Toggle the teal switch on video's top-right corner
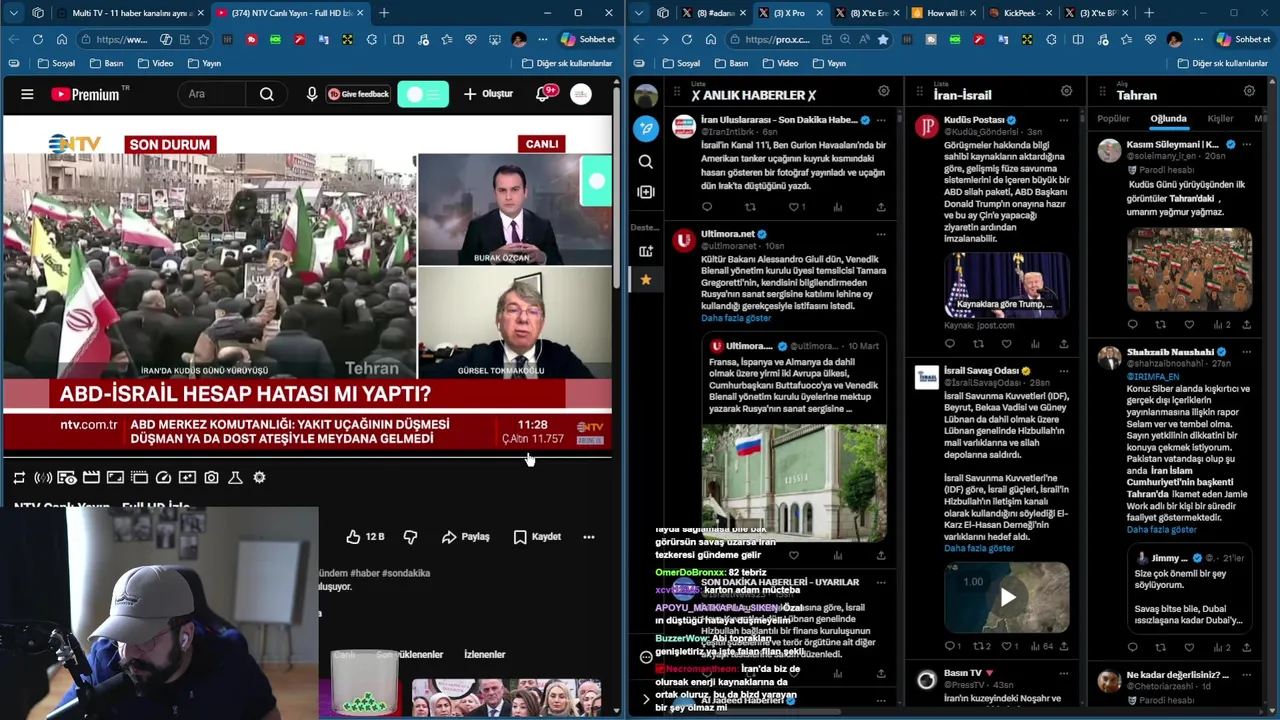 coord(596,181)
